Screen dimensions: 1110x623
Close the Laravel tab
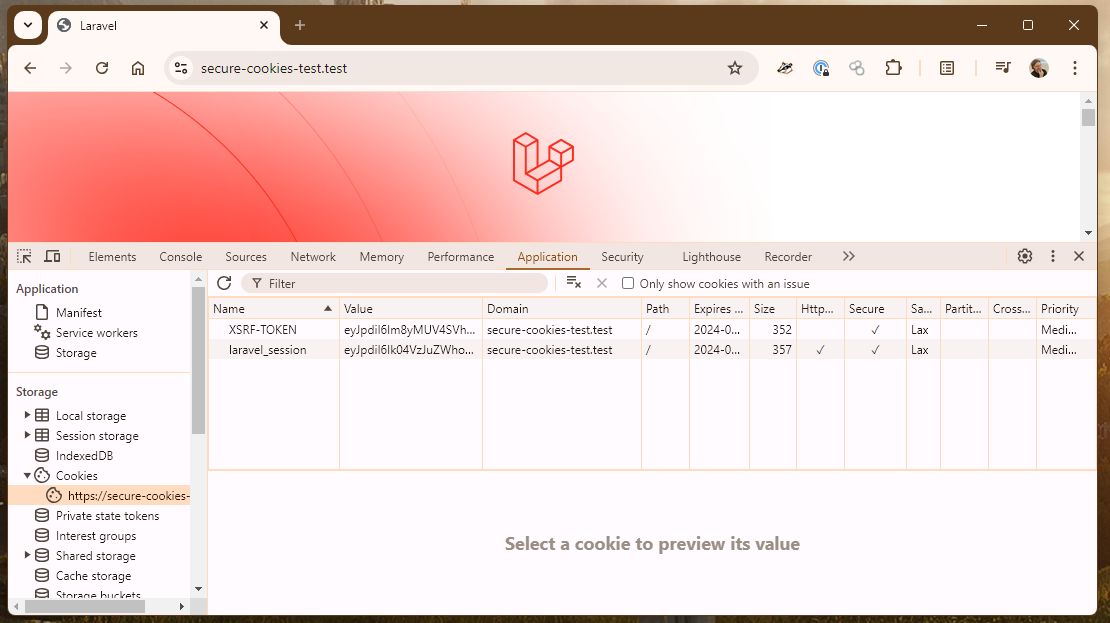(x=264, y=25)
